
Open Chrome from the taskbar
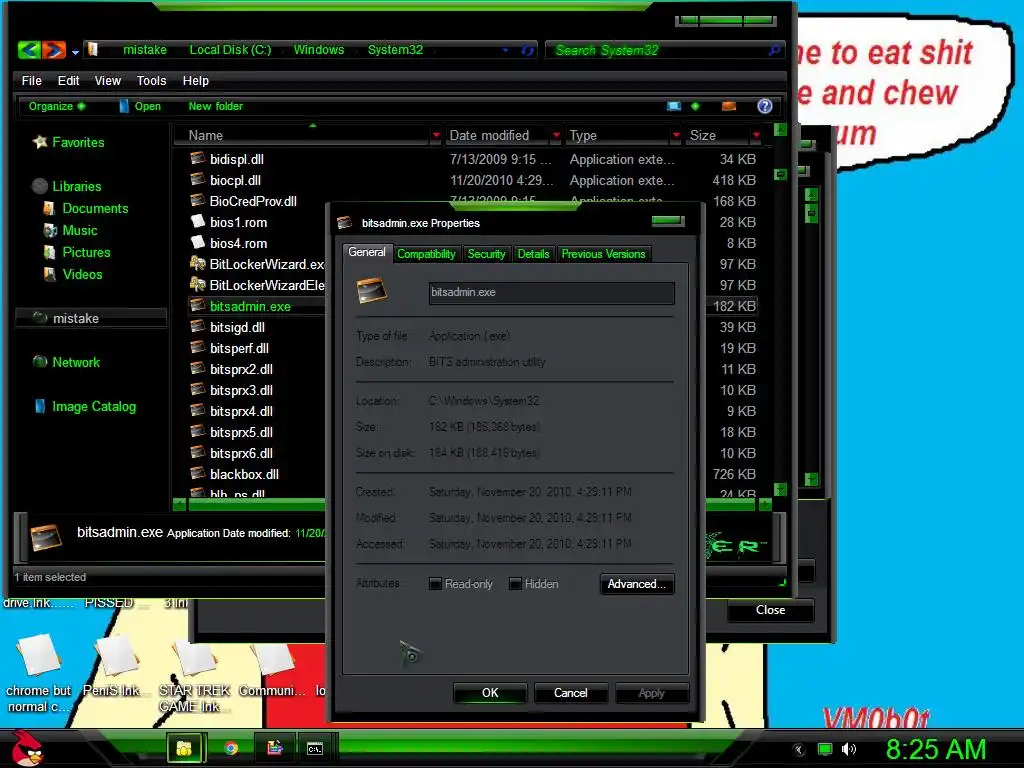point(231,748)
